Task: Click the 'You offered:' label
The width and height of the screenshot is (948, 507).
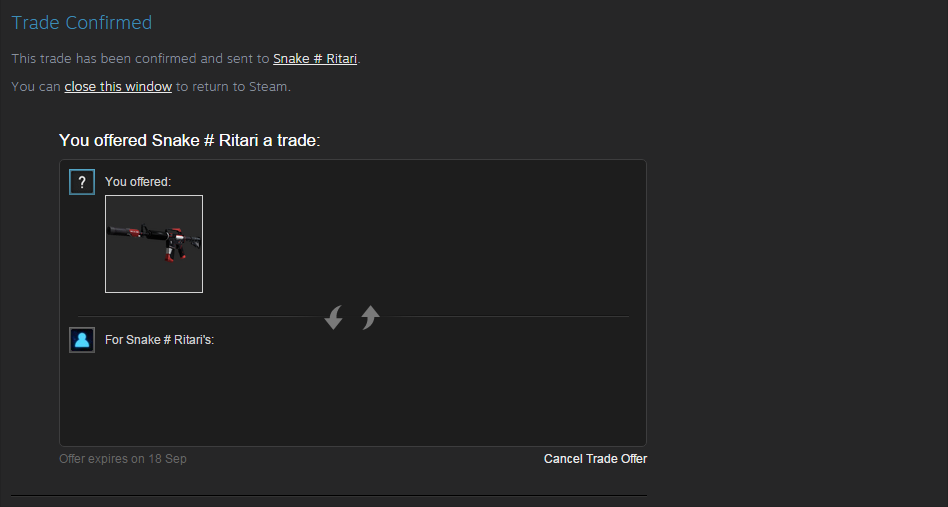Action: (x=138, y=182)
